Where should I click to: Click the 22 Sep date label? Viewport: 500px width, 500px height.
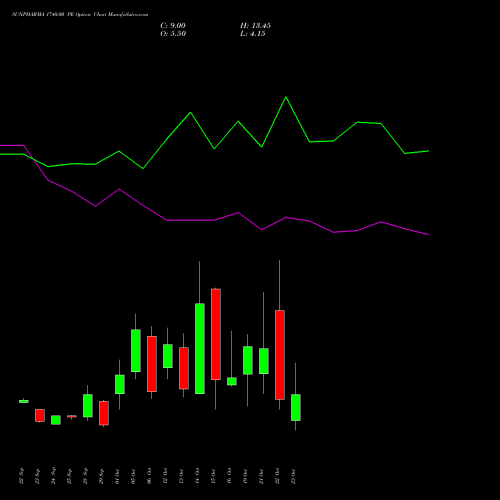[22, 476]
